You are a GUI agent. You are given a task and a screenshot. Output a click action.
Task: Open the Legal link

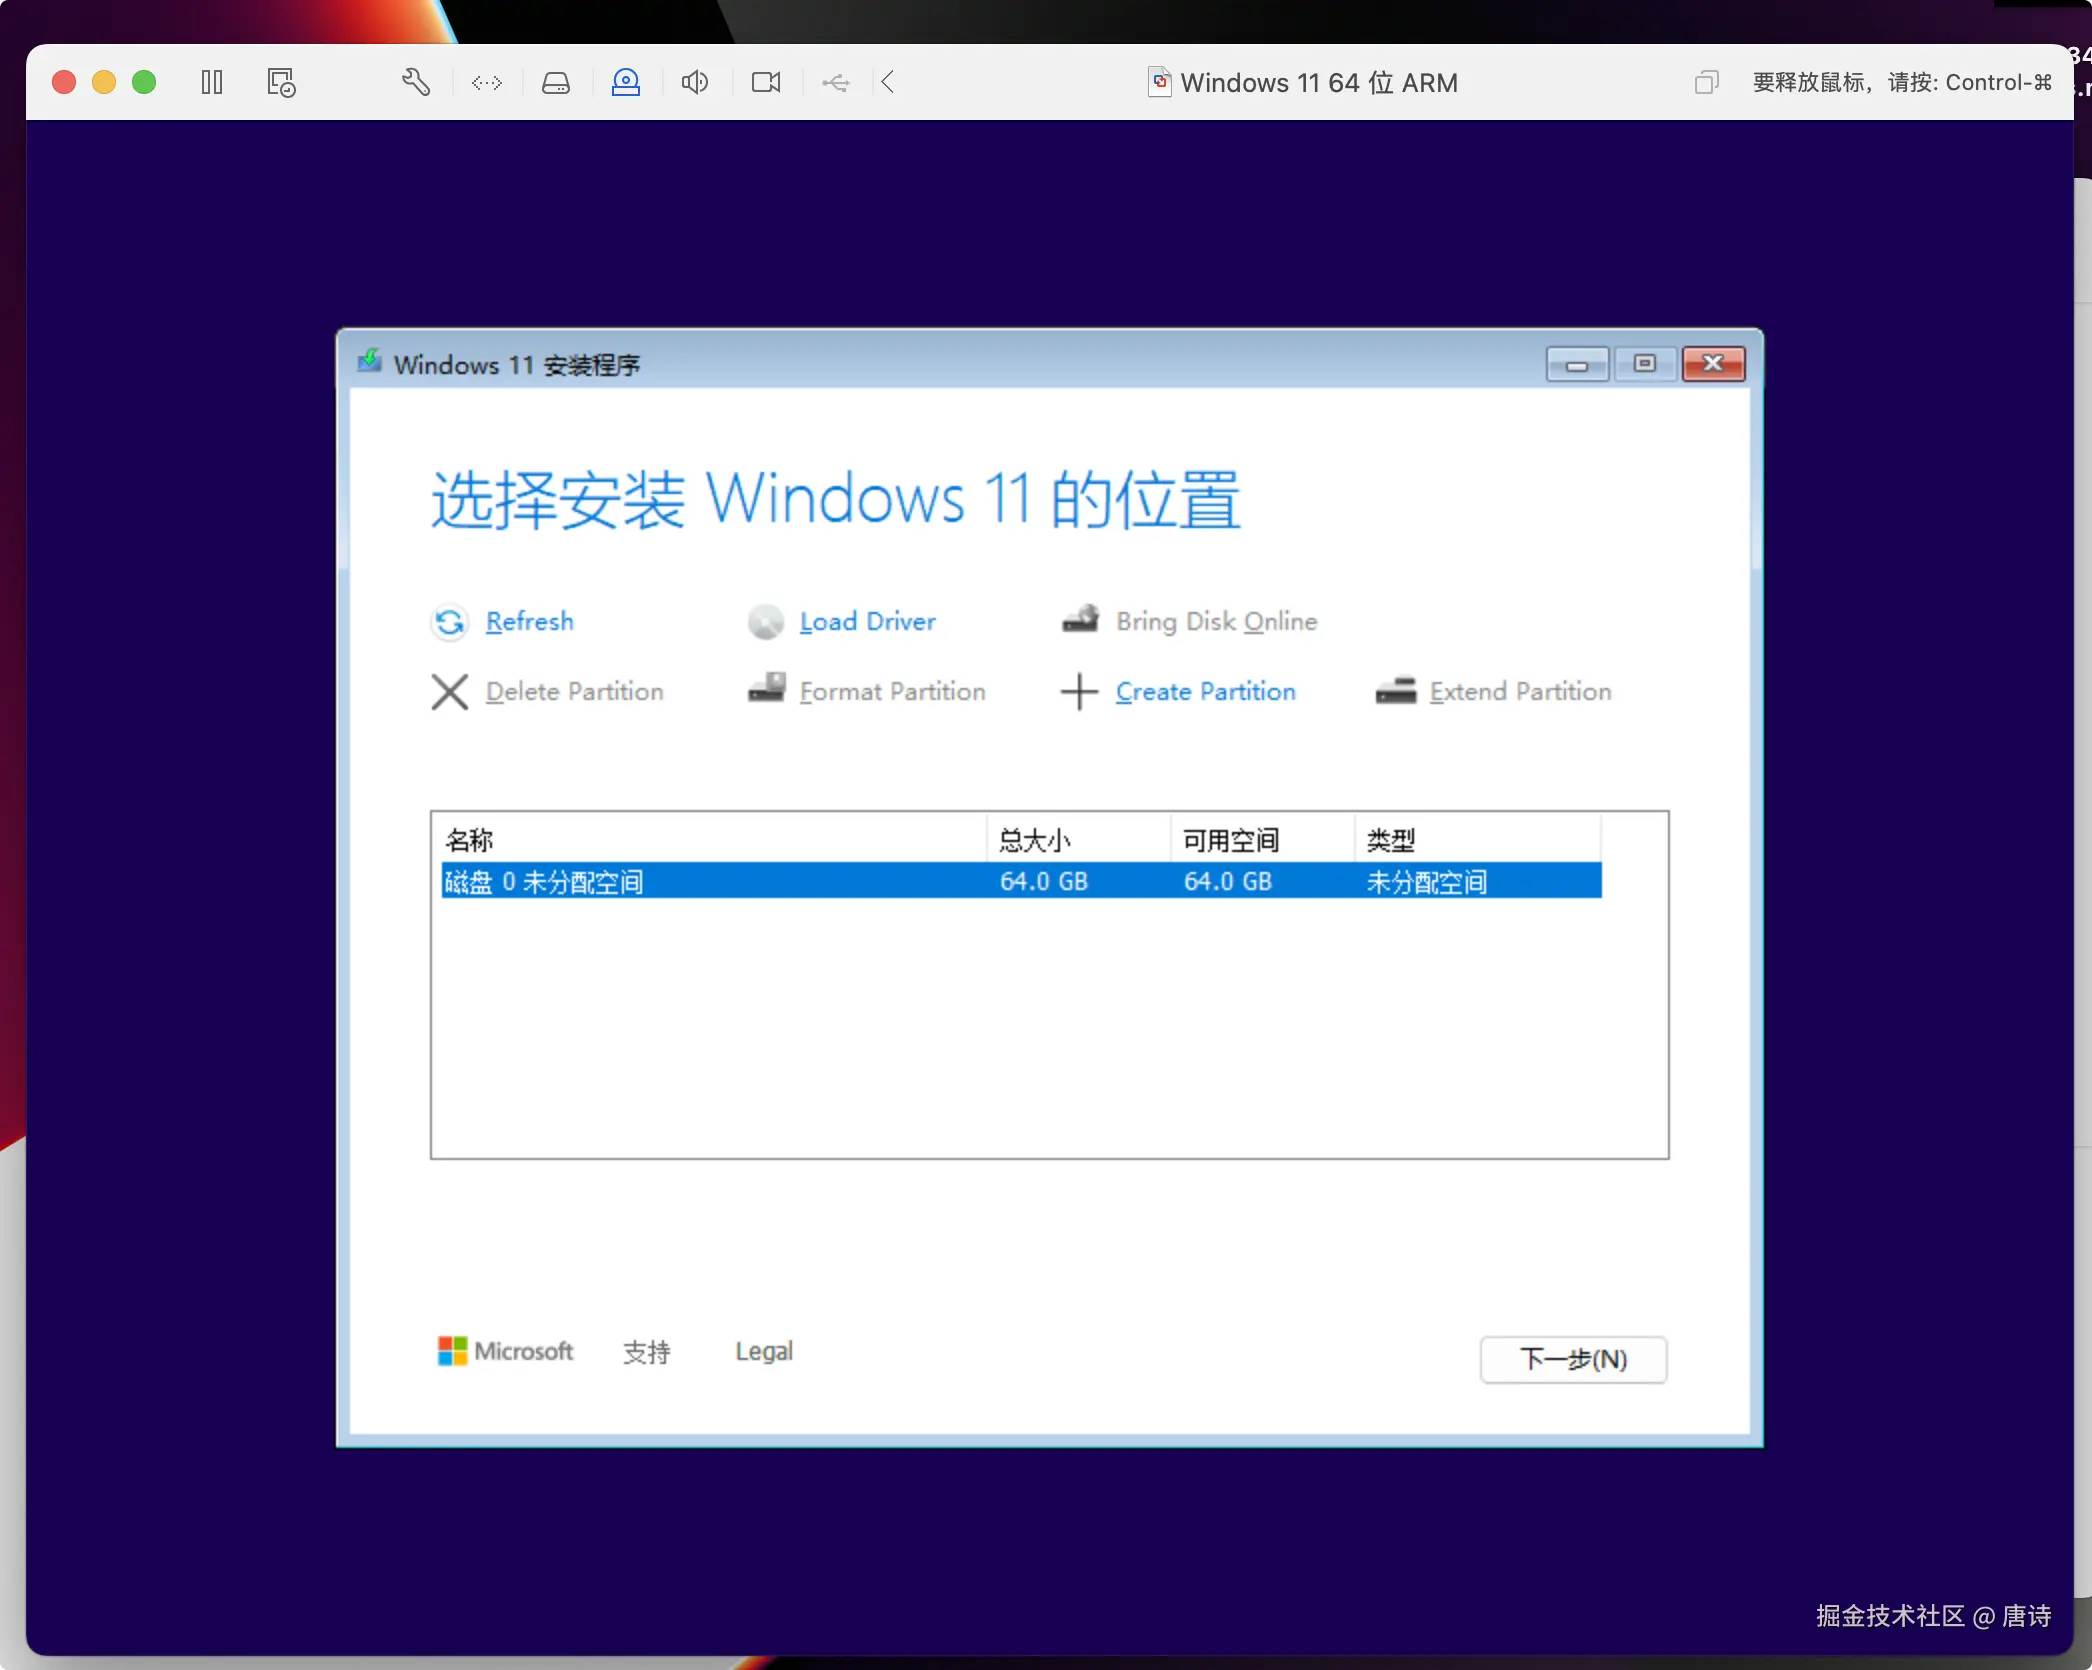(x=764, y=1352)
